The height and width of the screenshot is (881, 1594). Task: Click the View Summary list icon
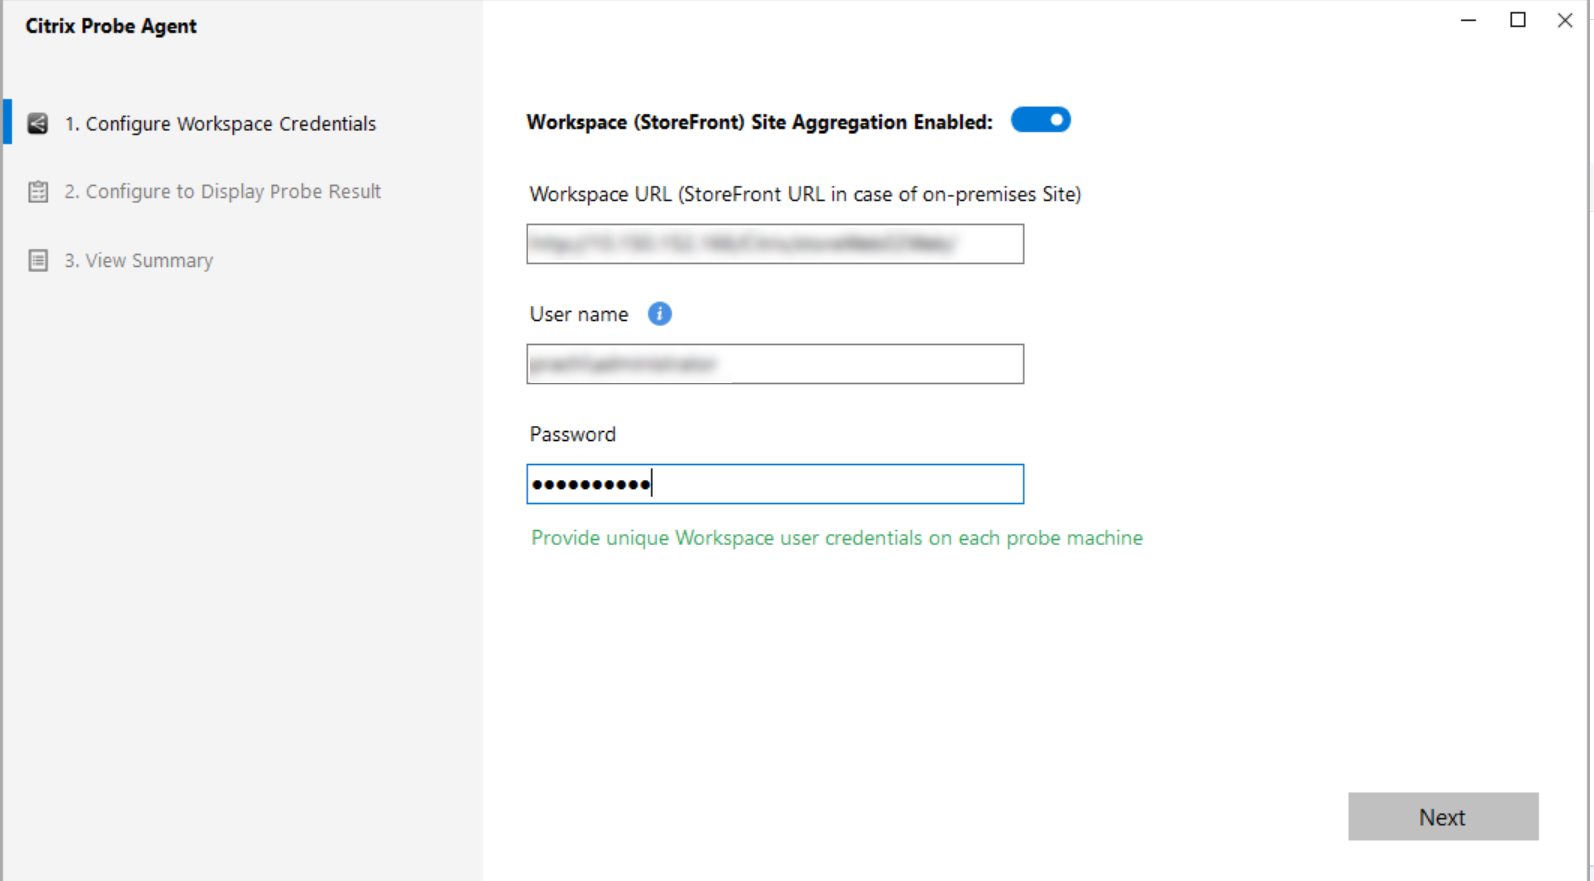[38, 261]
